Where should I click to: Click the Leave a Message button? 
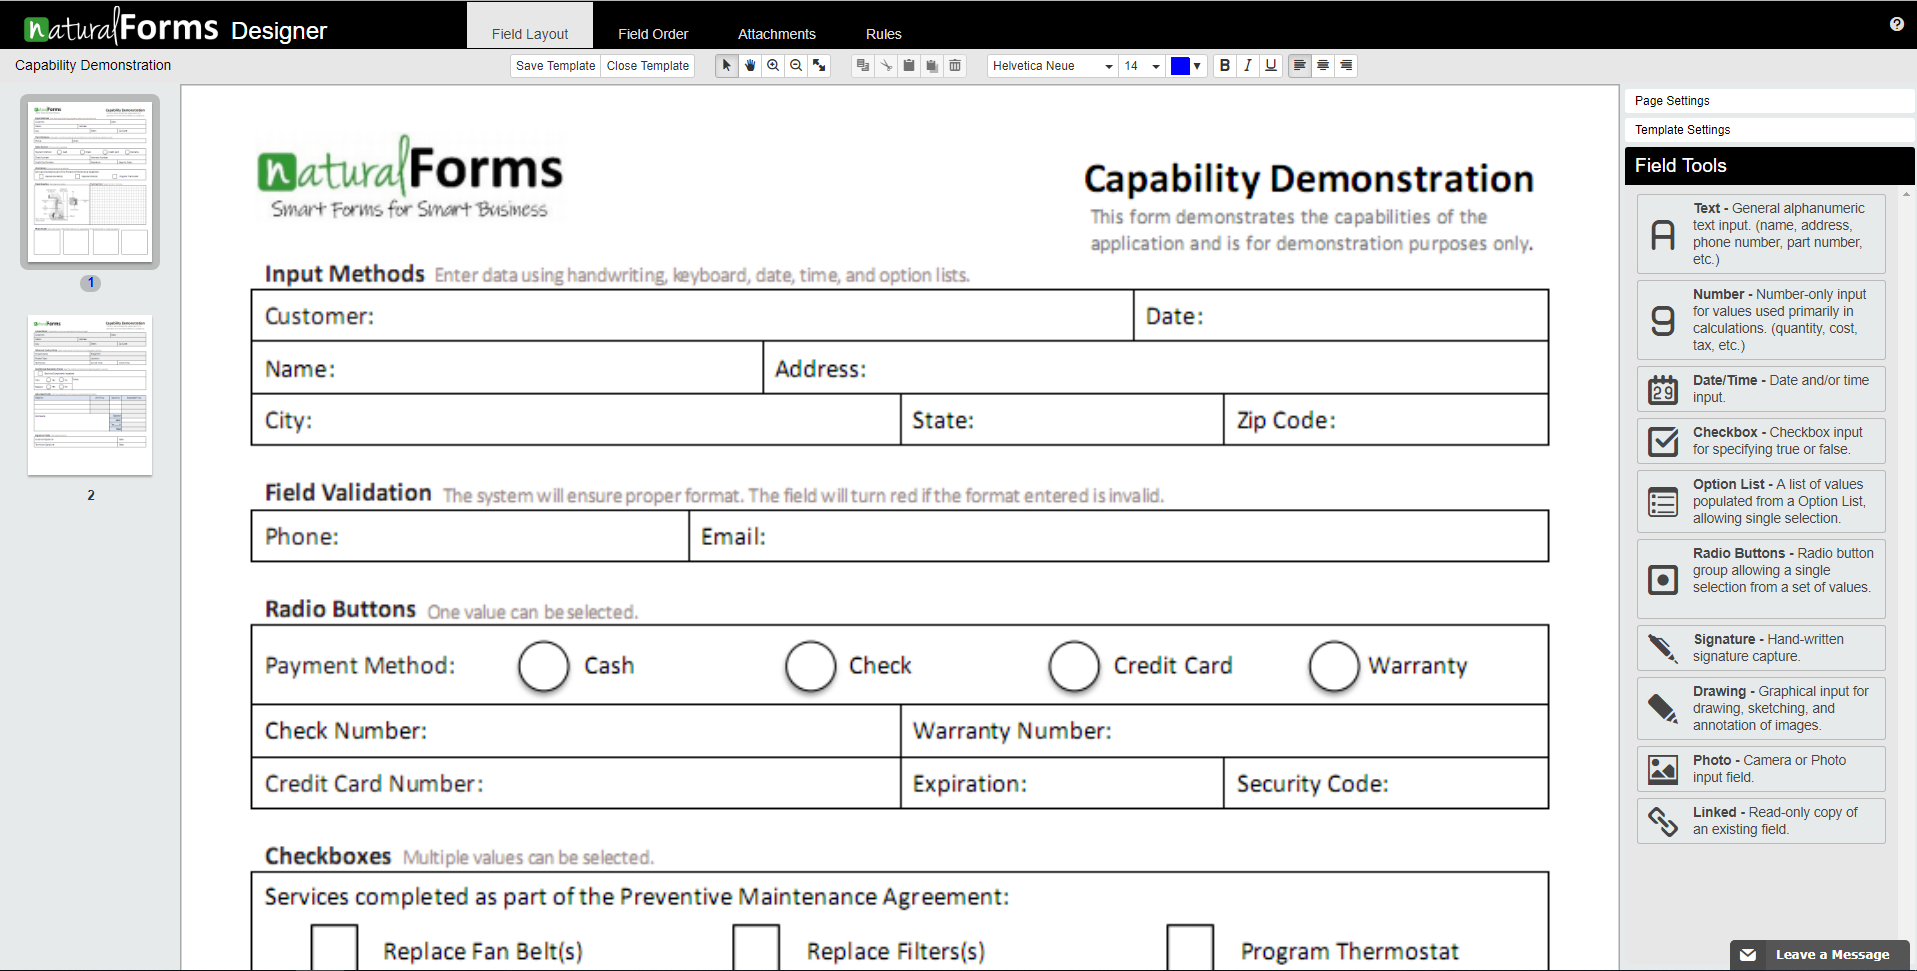tap(1820, 955)
